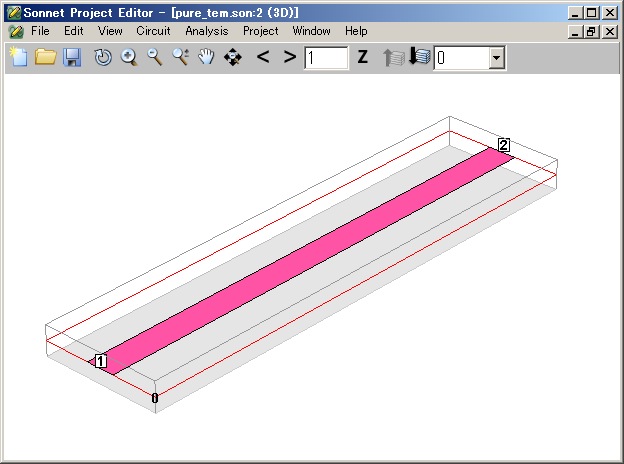This screenshot has height=464, width=624.
Task: Restore the inner document window
Action: pyautogui.click(x=591, y=31)
